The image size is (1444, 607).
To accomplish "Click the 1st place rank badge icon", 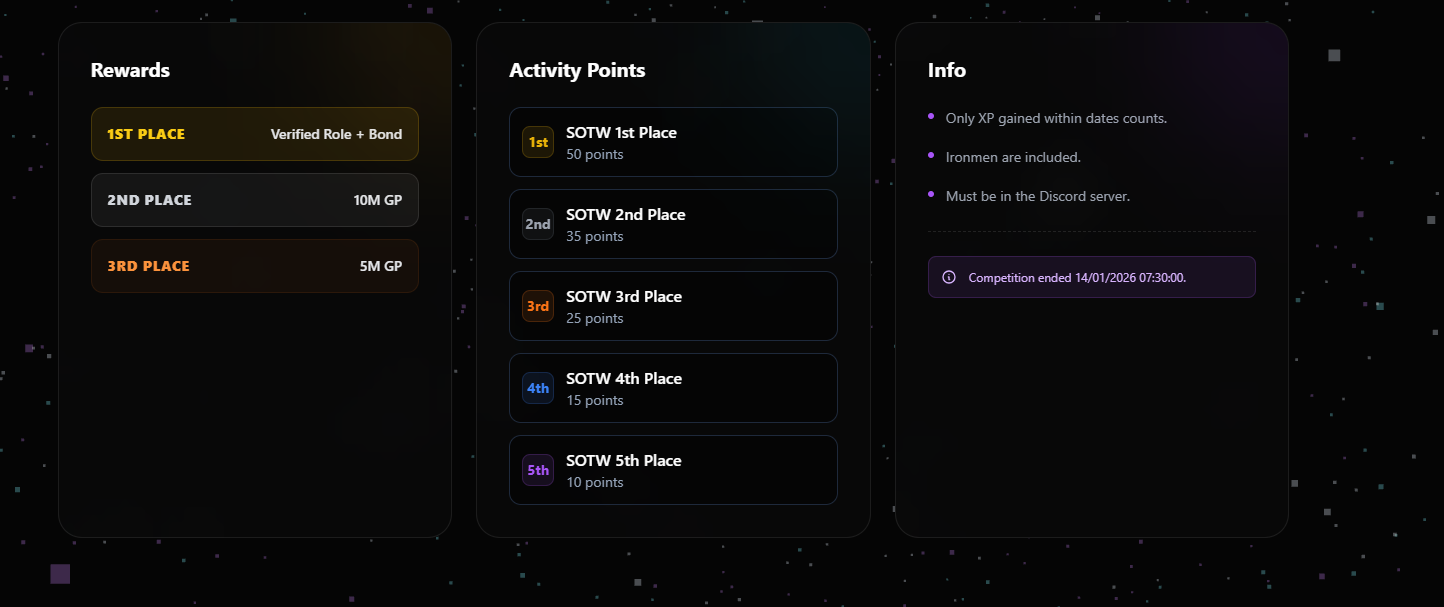I will click(537, 142).
